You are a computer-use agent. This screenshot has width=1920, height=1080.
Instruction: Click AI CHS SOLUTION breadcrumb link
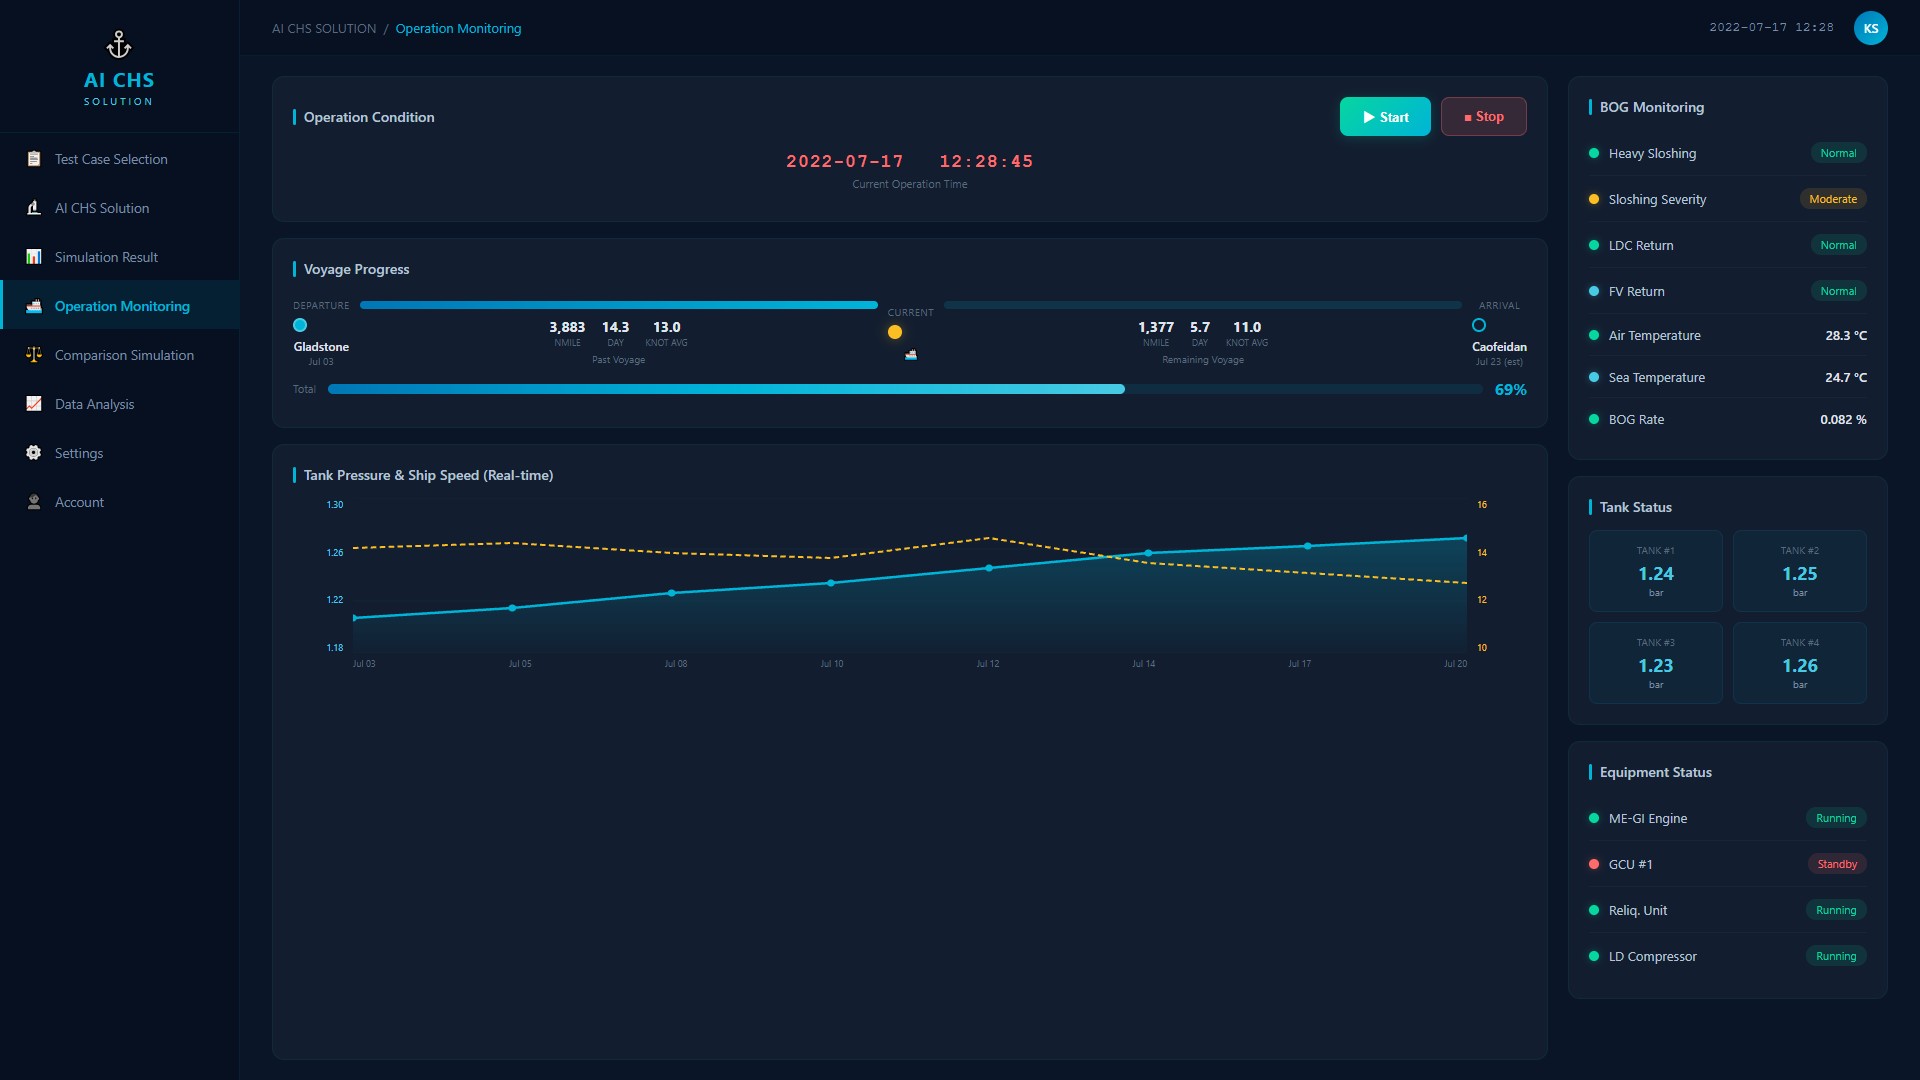tap(324, 29)
